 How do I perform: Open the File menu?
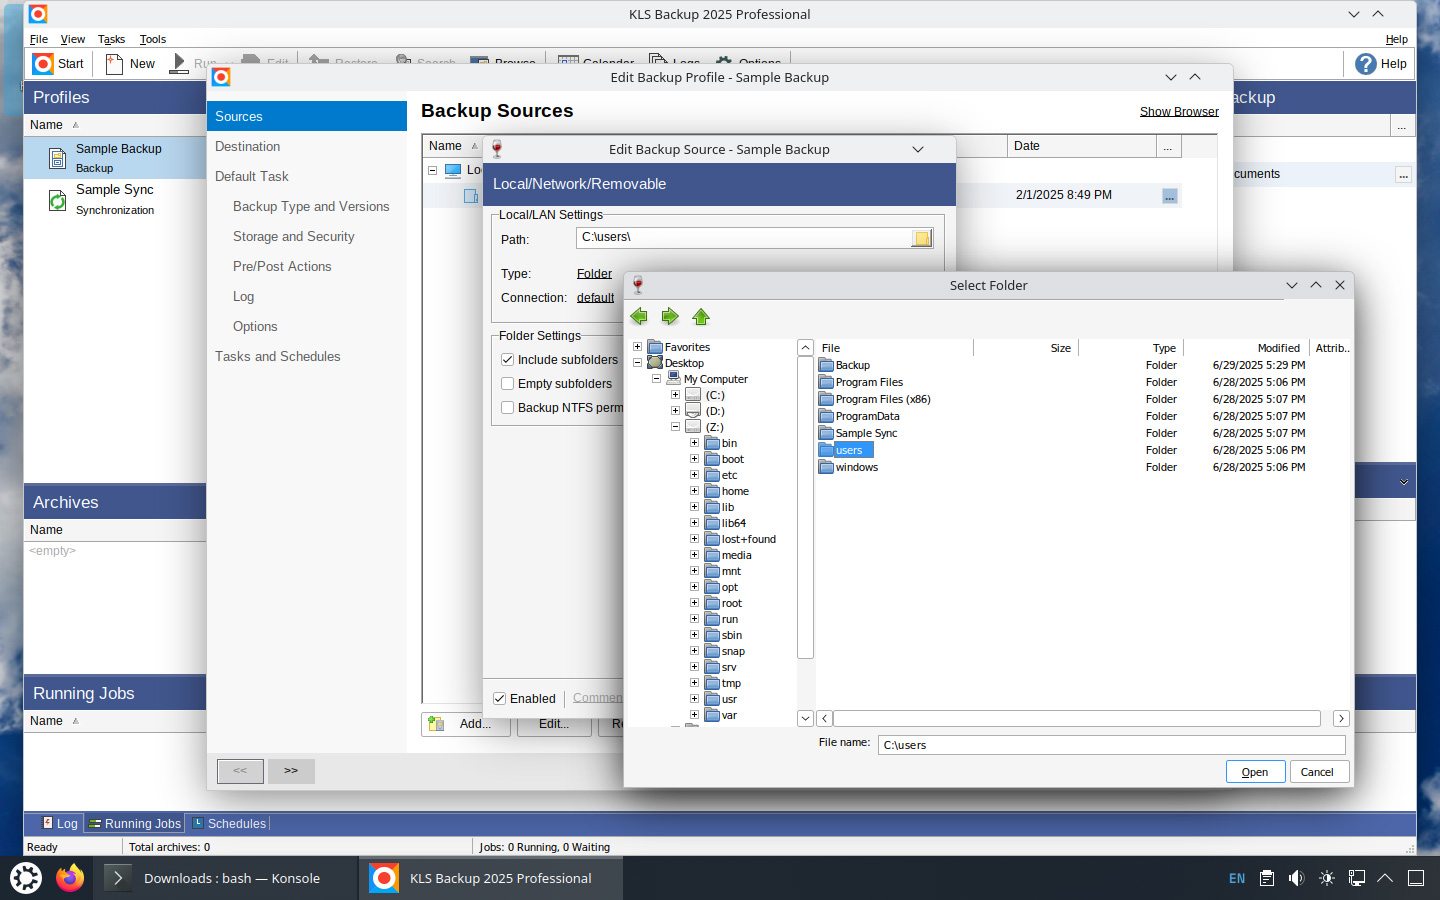(x=39, y=39)
